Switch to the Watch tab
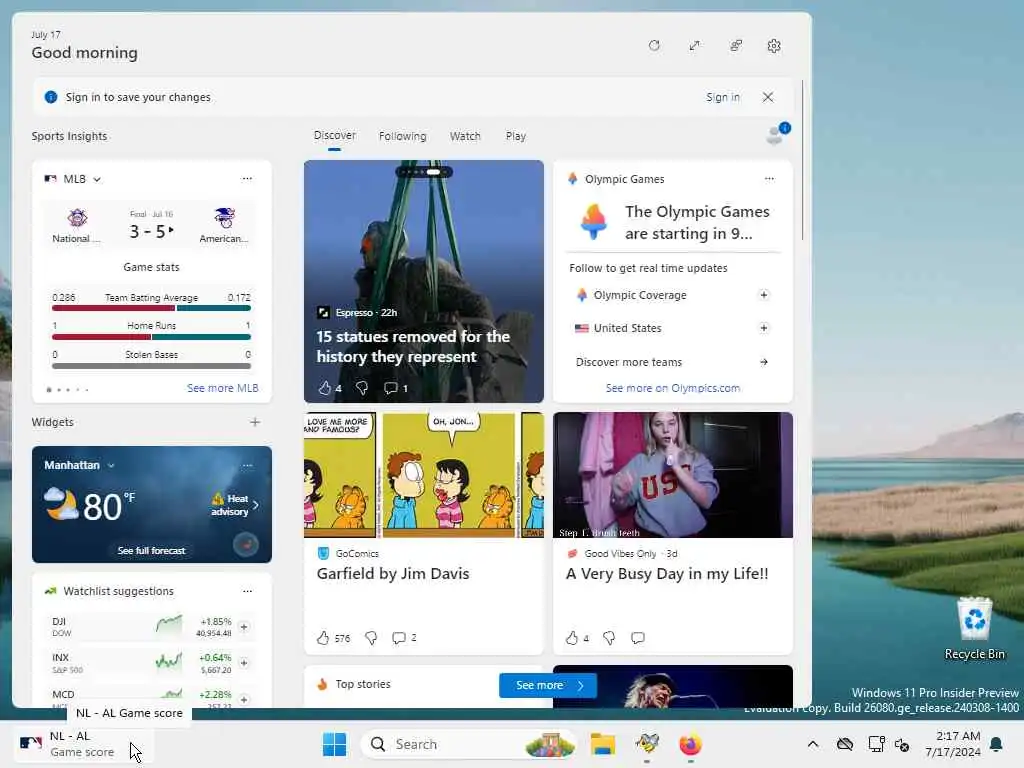1024x768 pixels. click(x=465, y=136)
